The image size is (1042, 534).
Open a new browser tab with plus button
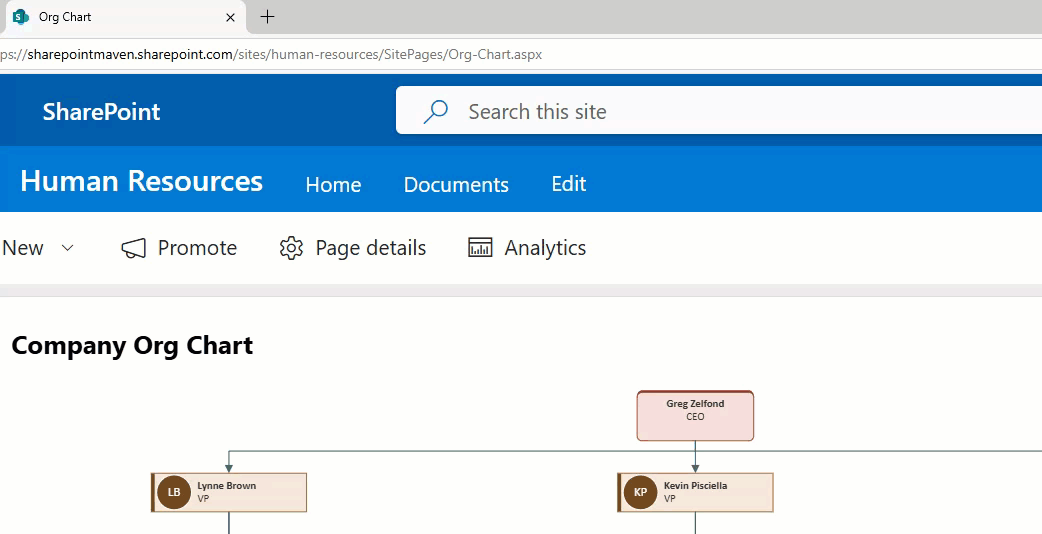[x=267, y=17]
